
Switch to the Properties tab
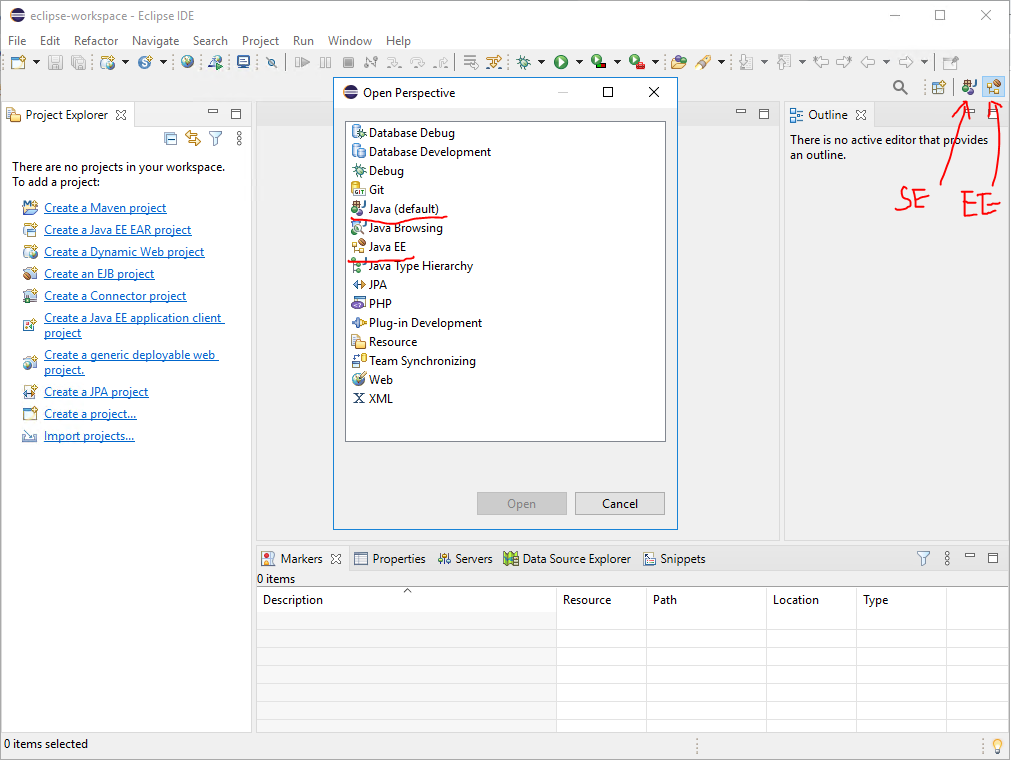coord(390,559)
